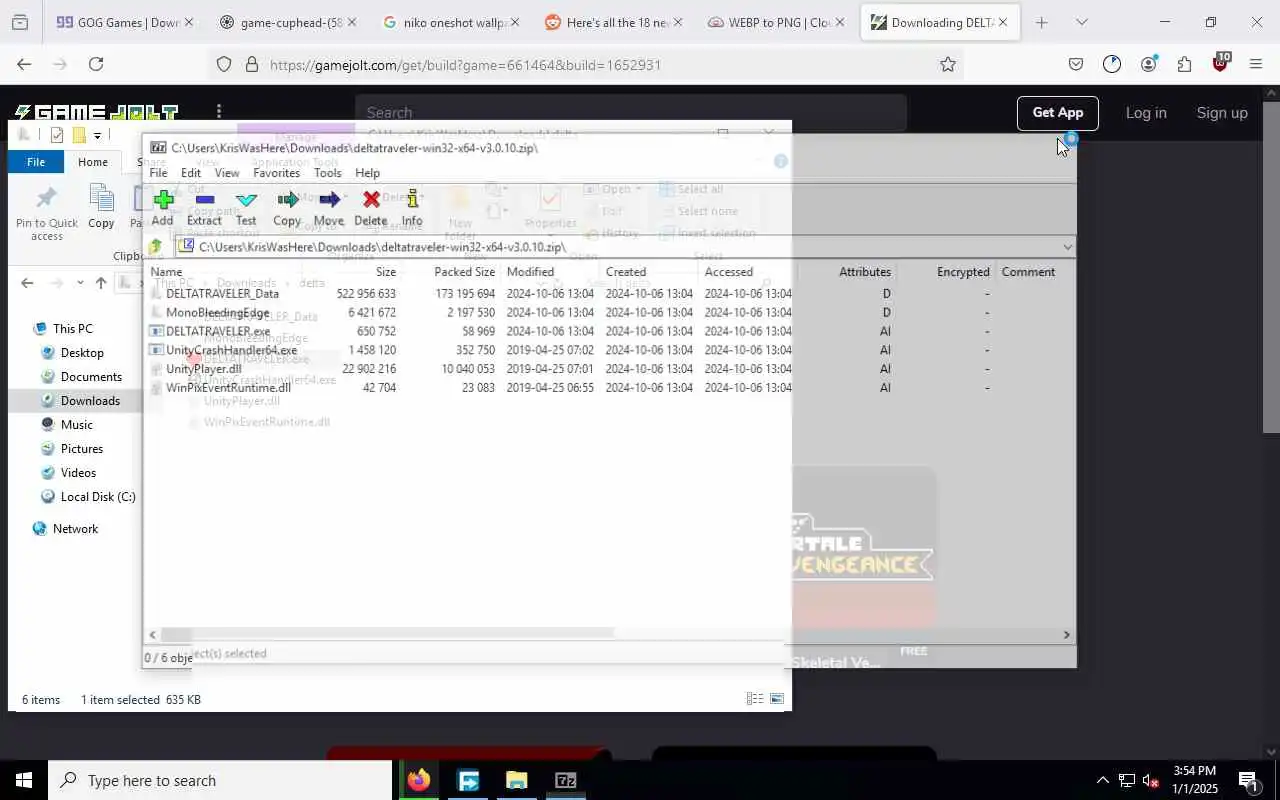Open Network in Explorer sidebar
Viewport: 1280px width, 800px height.
(x=75, y=529)
